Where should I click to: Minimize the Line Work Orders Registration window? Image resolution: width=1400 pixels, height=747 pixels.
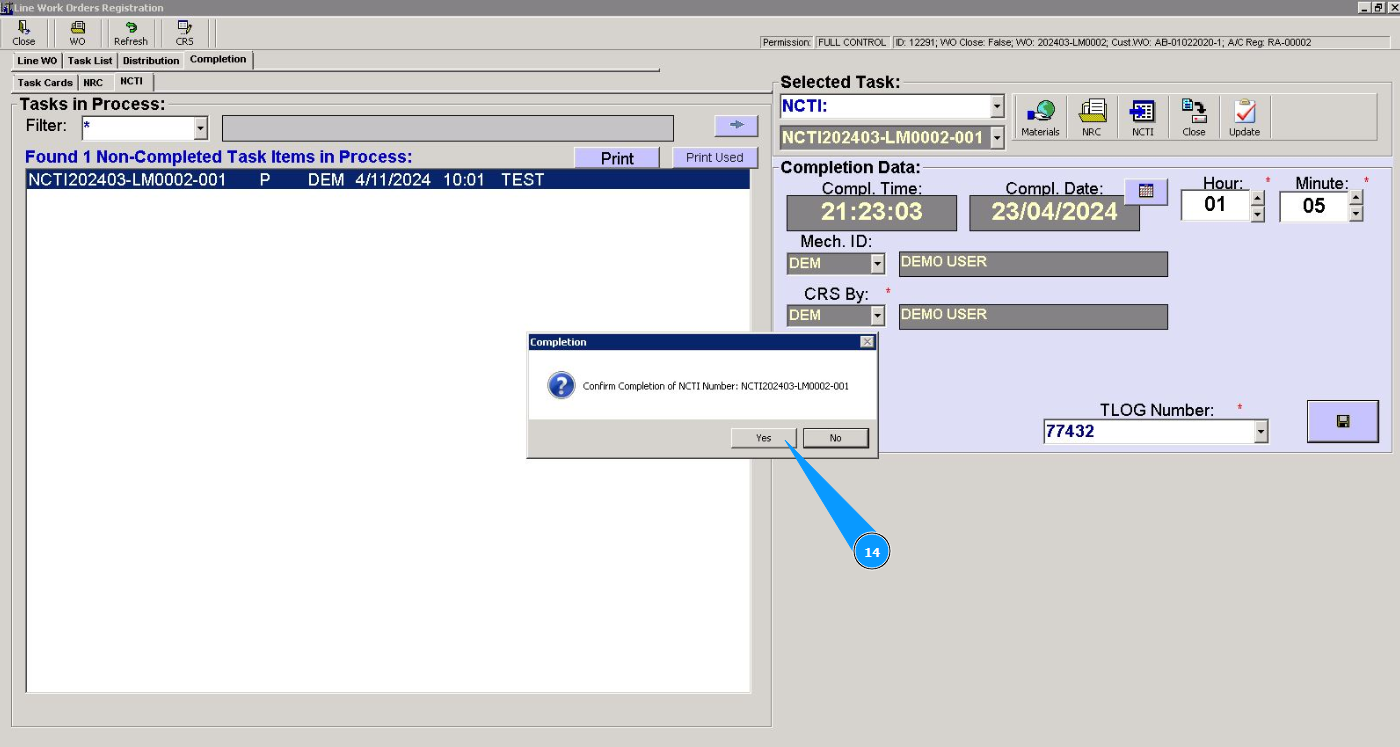point(1364,7)
